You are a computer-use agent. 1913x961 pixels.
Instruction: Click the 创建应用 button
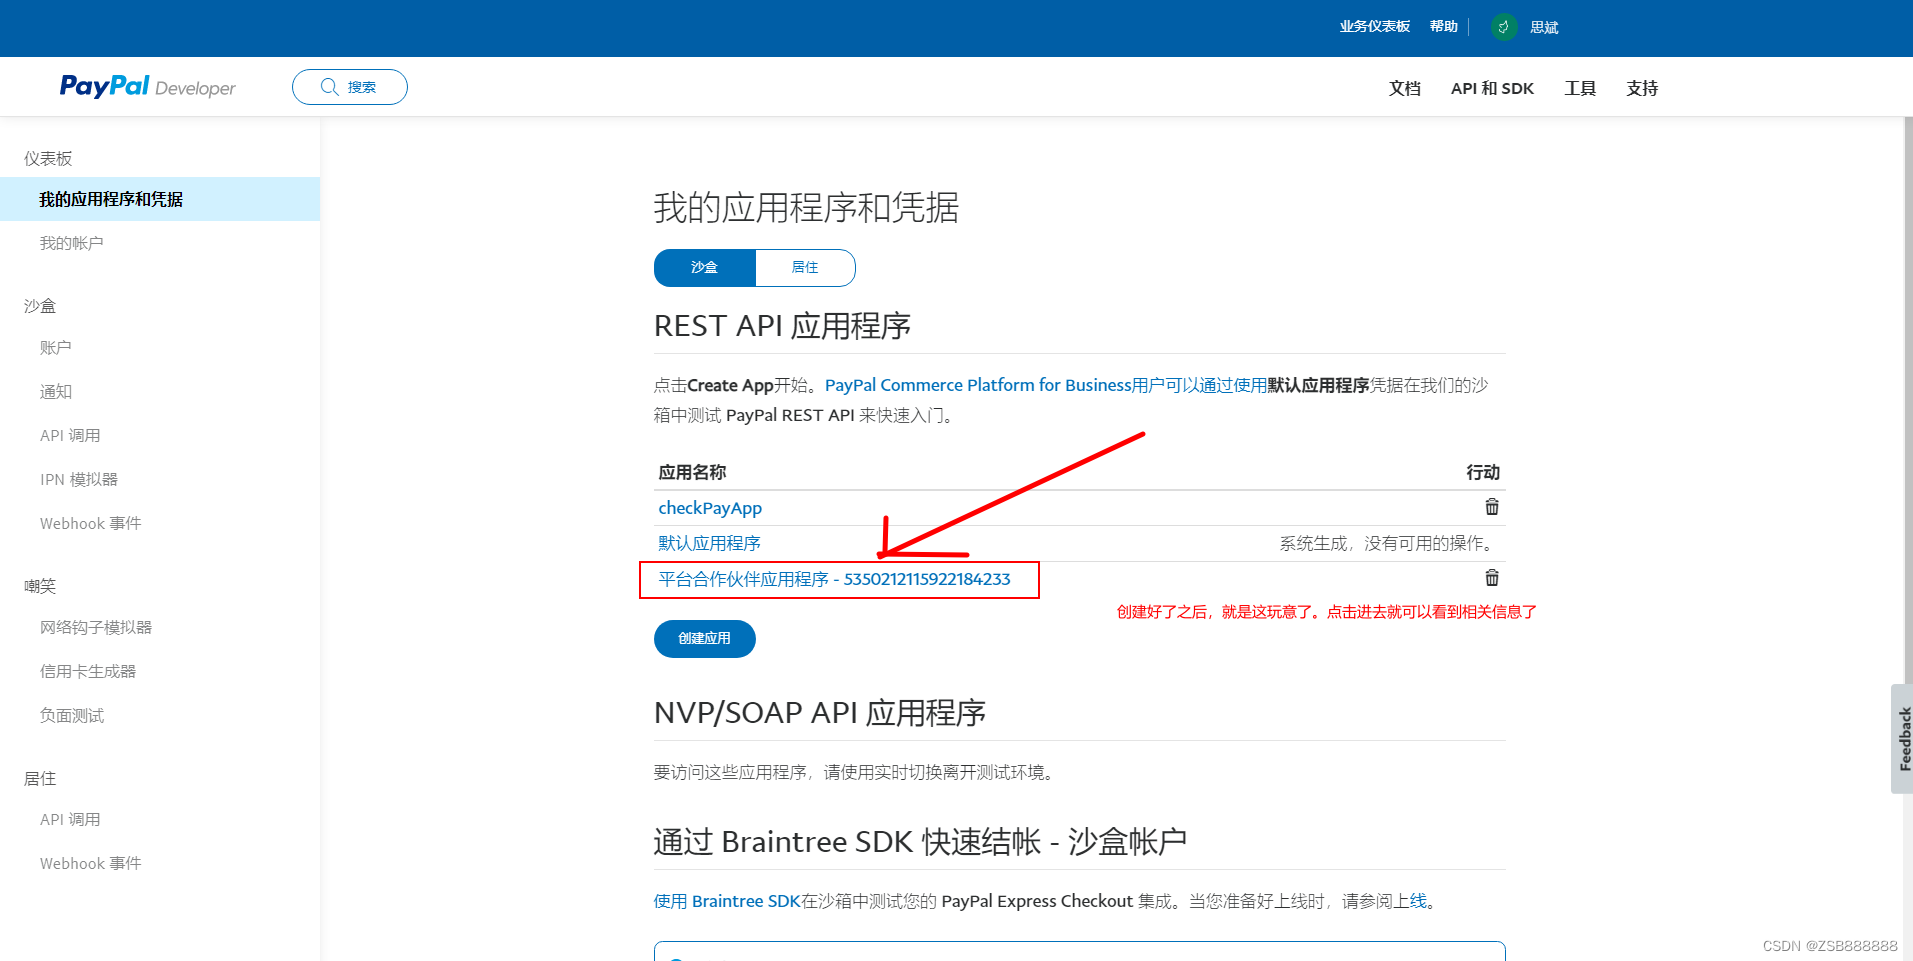(705, 639)
